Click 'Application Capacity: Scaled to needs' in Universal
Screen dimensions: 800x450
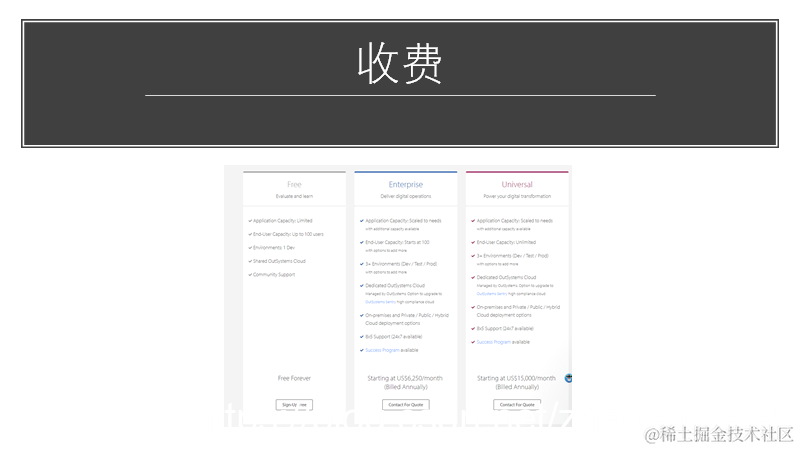click(x=514, y=221)
